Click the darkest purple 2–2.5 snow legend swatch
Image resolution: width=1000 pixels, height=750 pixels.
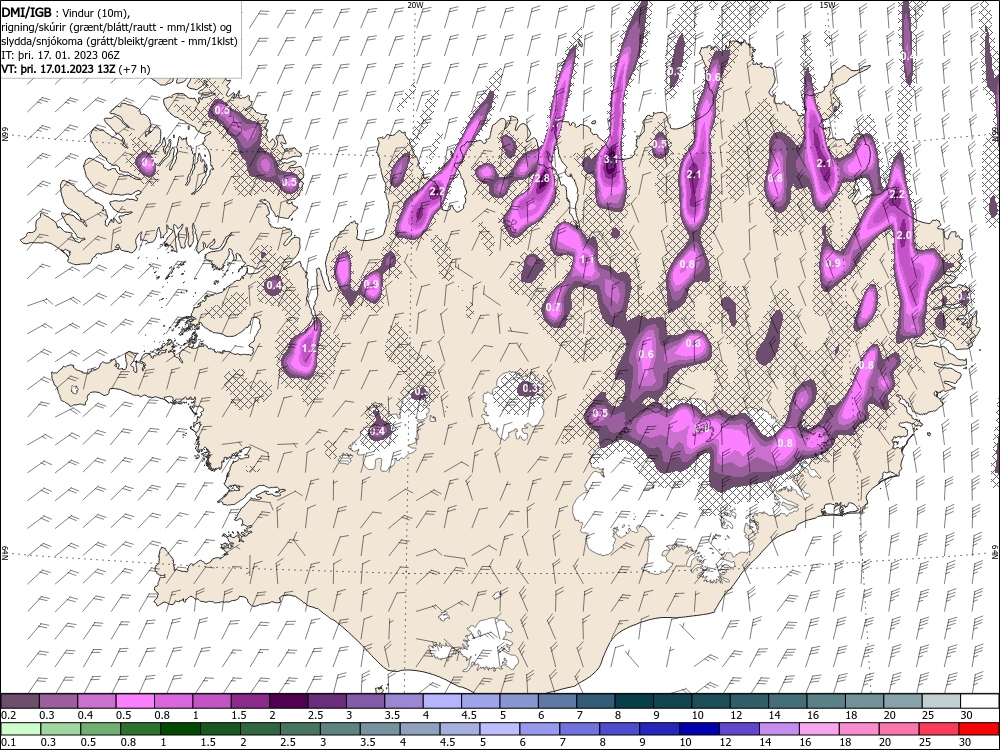click(x=288, y=701)
